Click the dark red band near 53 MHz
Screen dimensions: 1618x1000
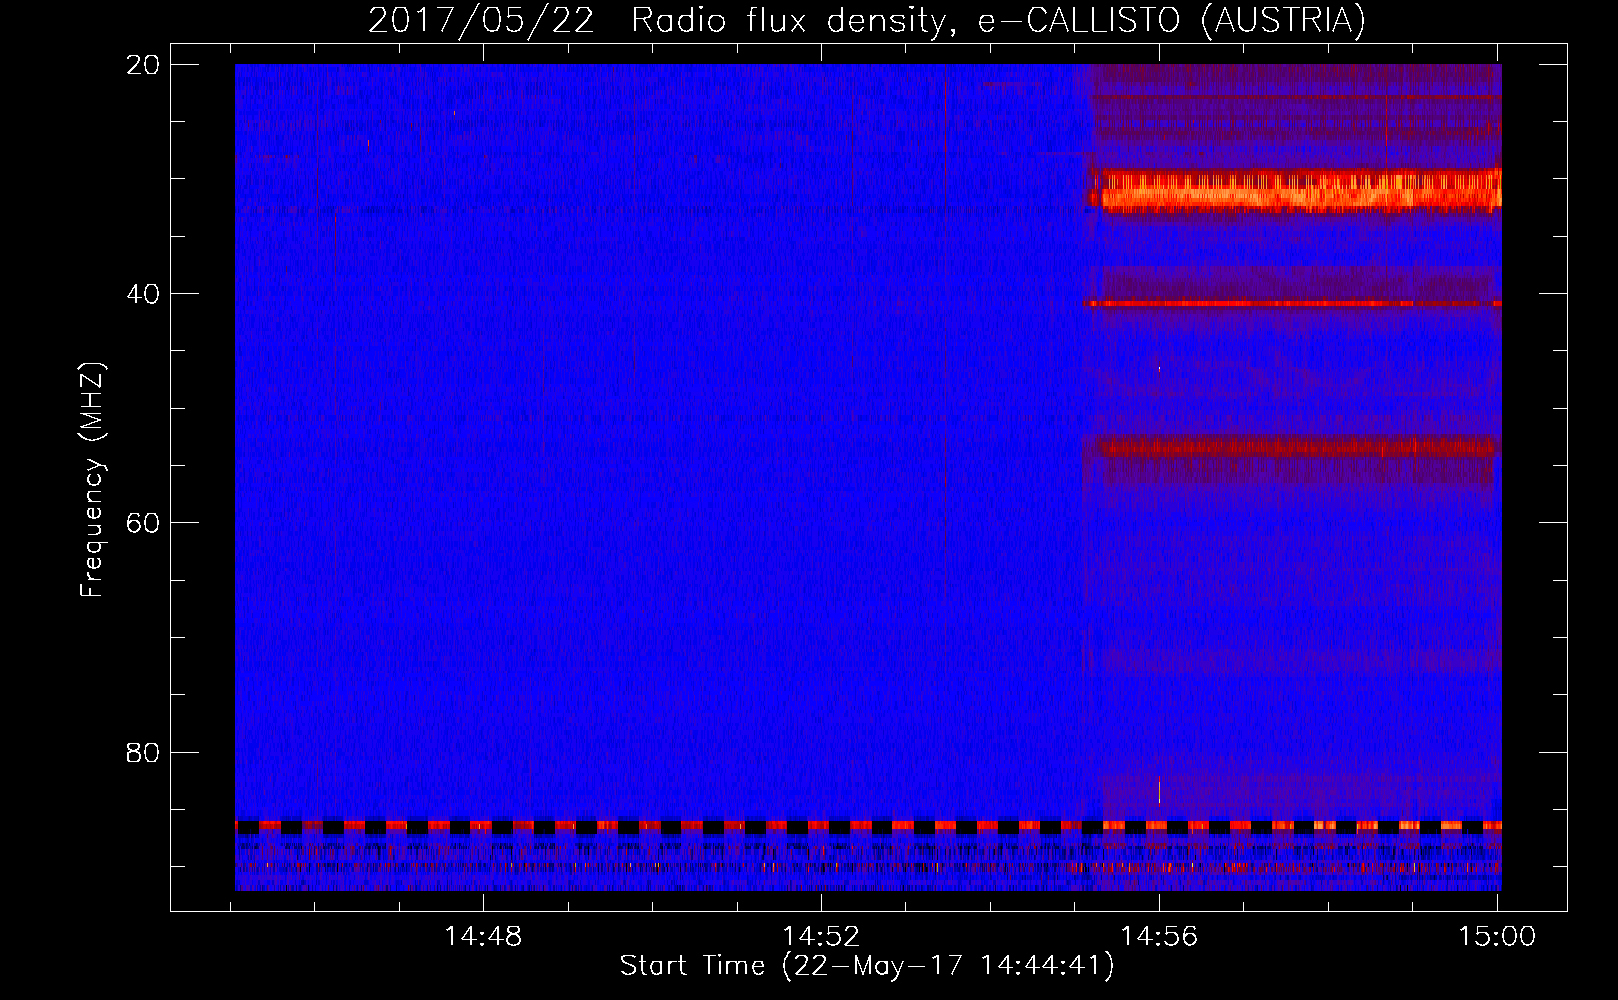click(1298, 446)
